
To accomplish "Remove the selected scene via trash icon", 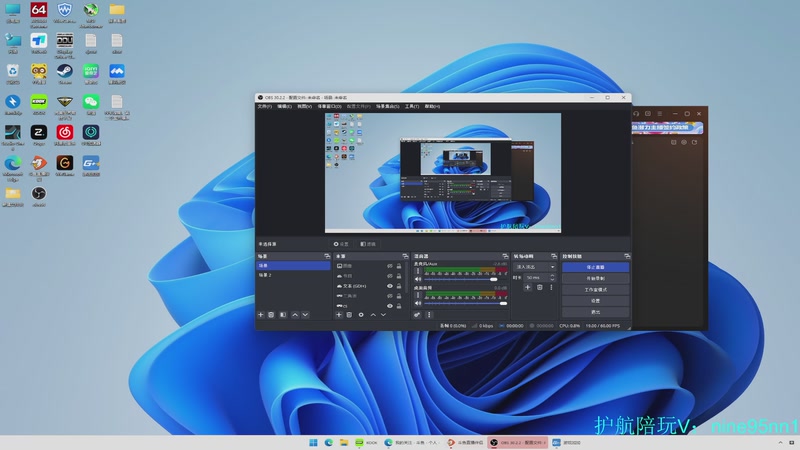I will click(271, 315).
